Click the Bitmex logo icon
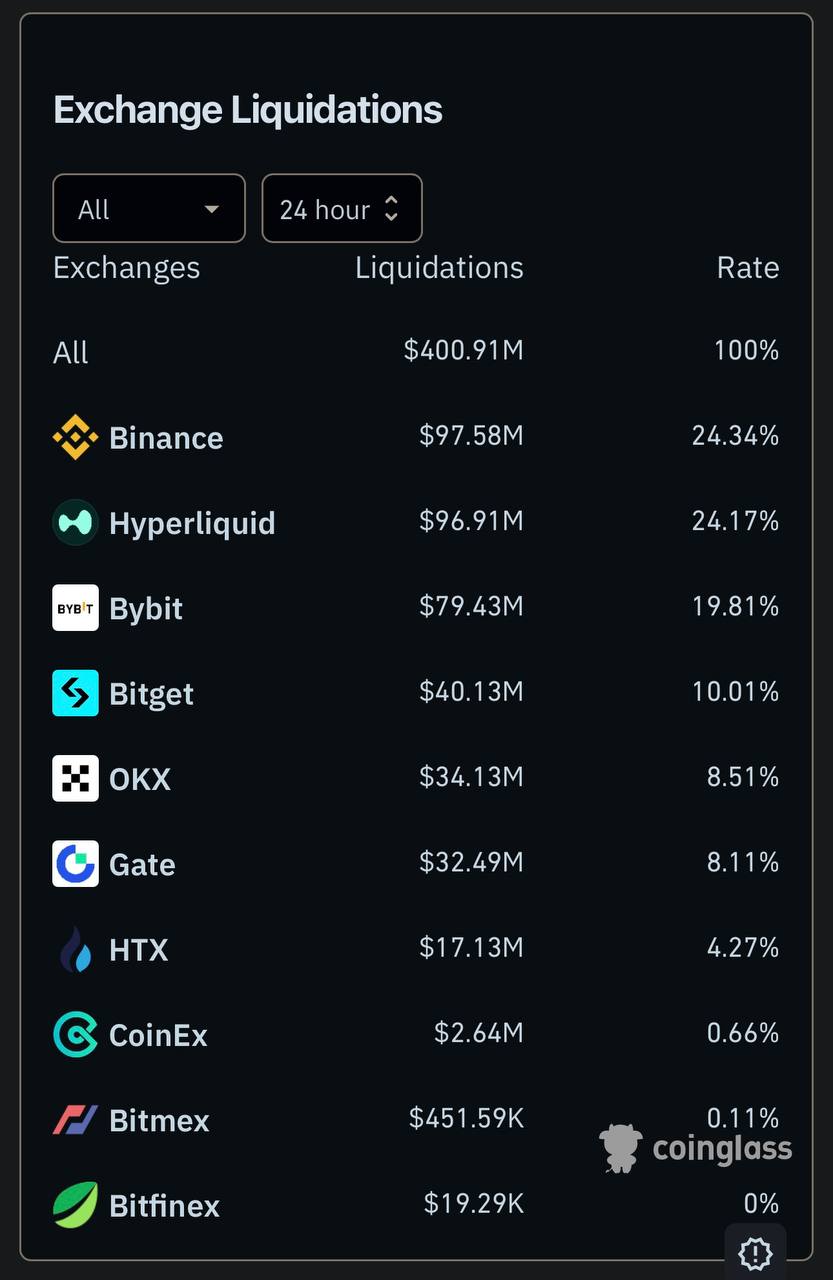 tap(75, 1120)
